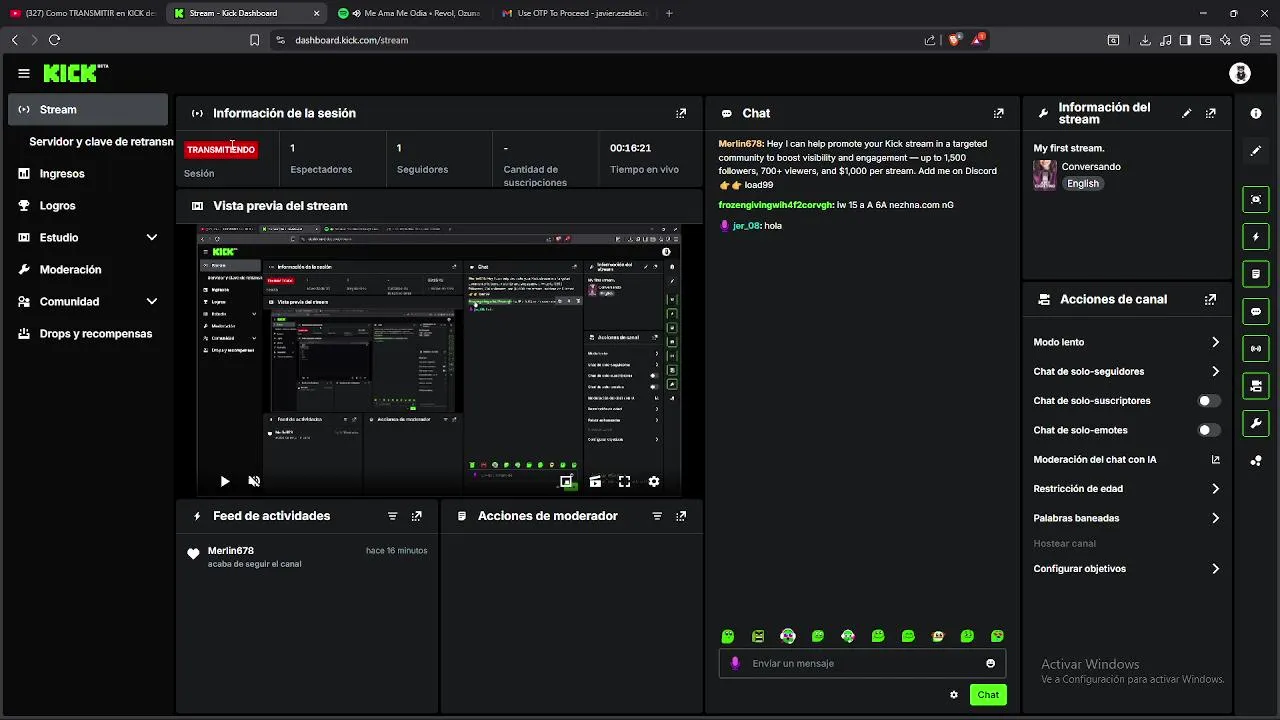Click username jer_08 in the chat
Viewport: 1280px width, 720px height.
tap(747, 226)
